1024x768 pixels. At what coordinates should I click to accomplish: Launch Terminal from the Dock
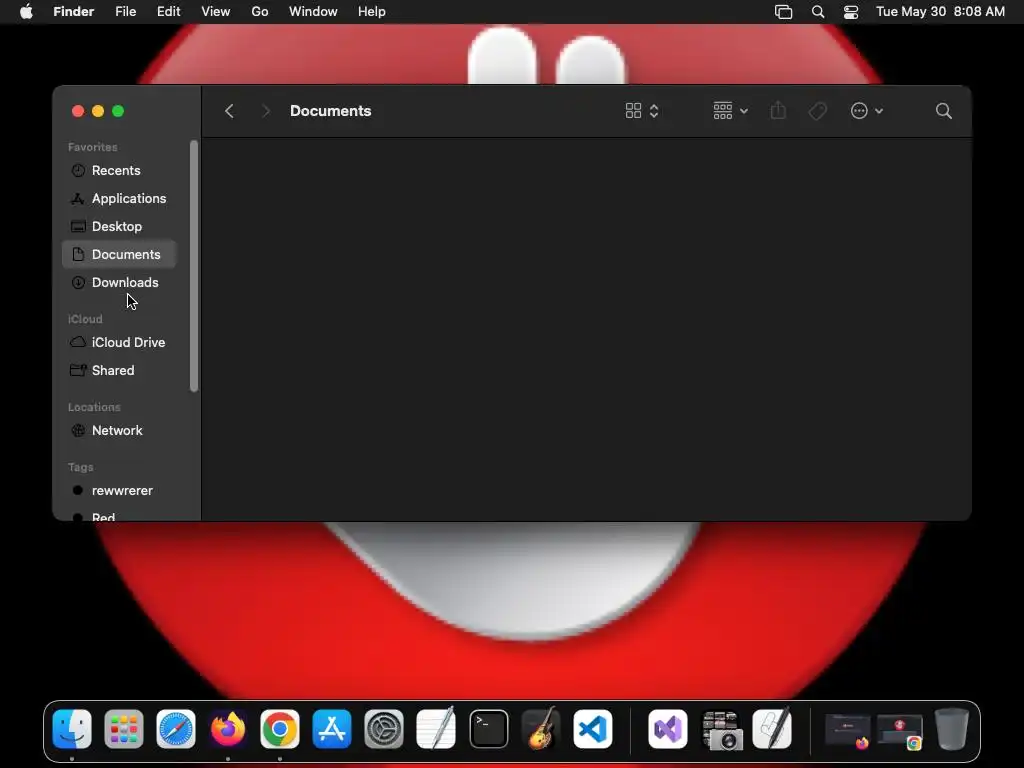[488, 729]
